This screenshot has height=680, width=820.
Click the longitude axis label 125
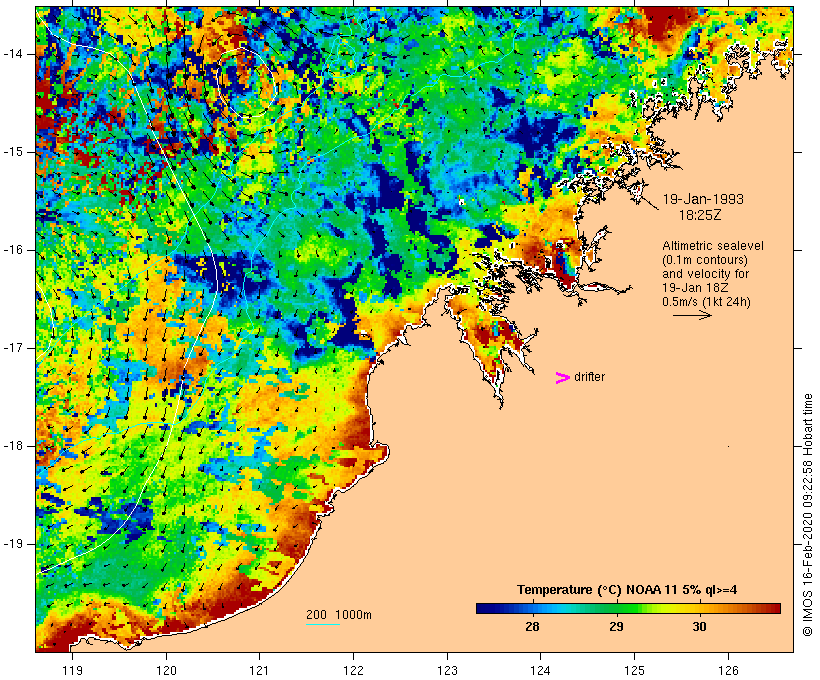point(634,670)
